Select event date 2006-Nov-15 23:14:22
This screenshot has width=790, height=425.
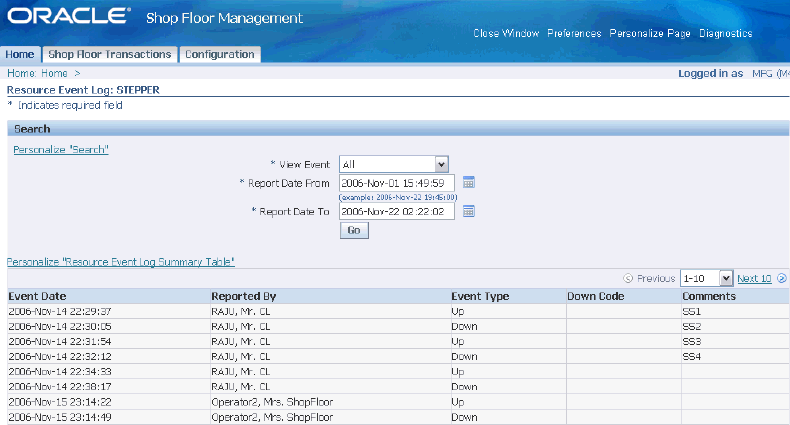pos(60,402)
